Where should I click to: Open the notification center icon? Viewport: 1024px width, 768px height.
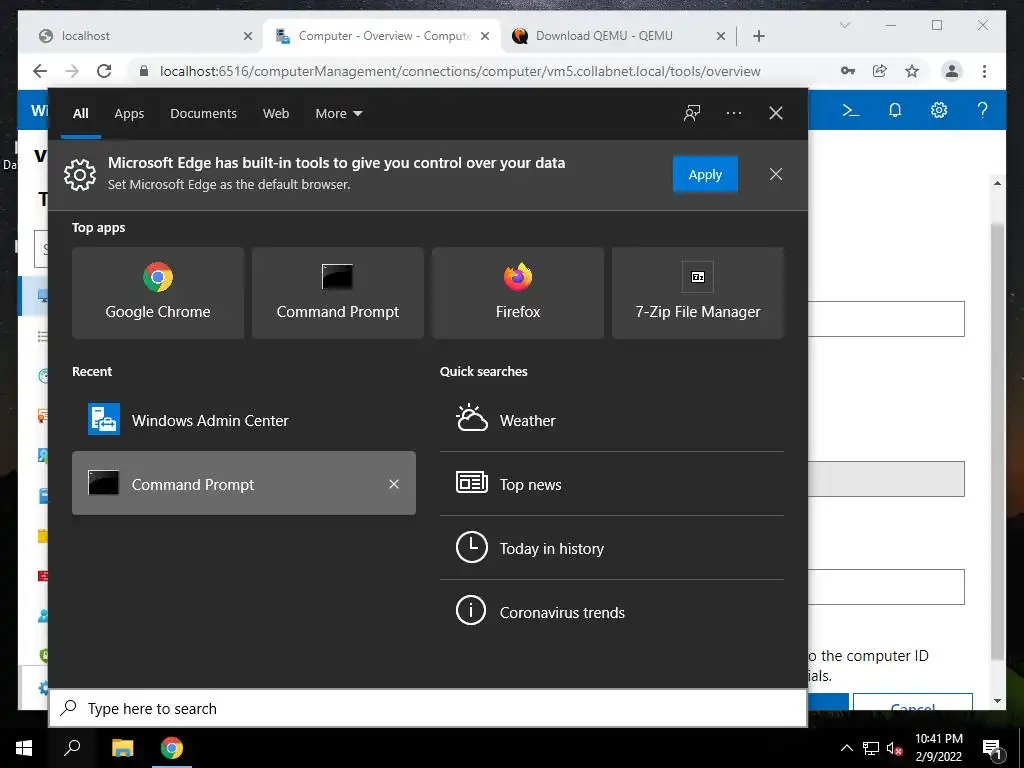pos(992,748)
